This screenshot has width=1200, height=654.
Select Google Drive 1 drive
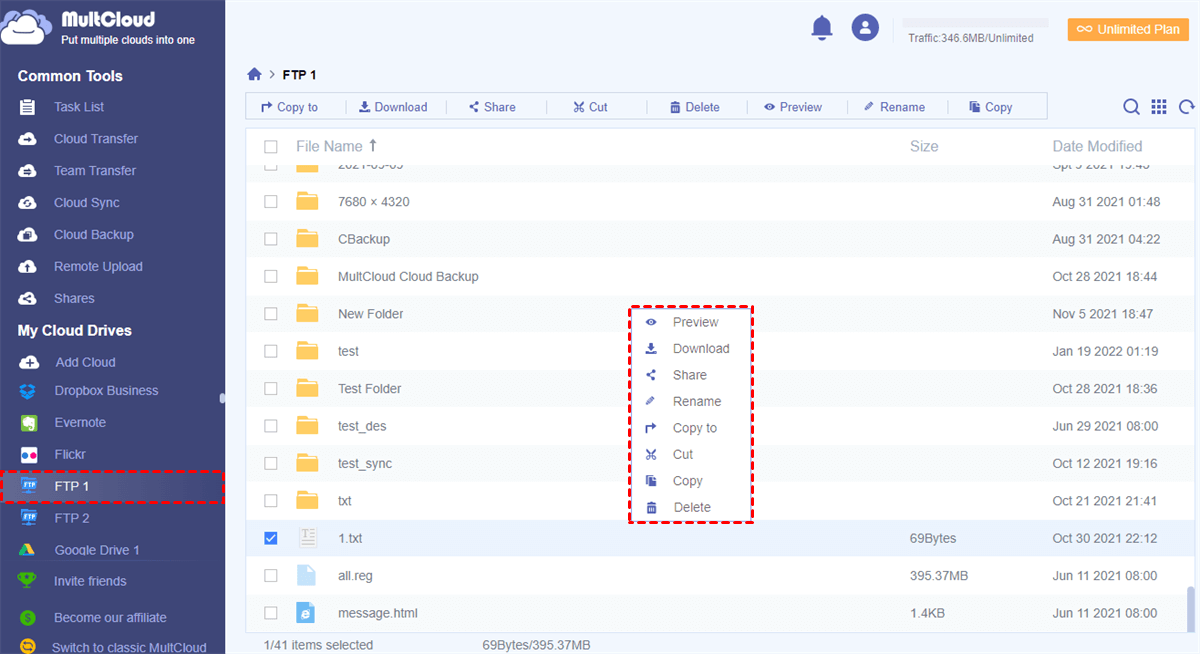coord(97,550)
